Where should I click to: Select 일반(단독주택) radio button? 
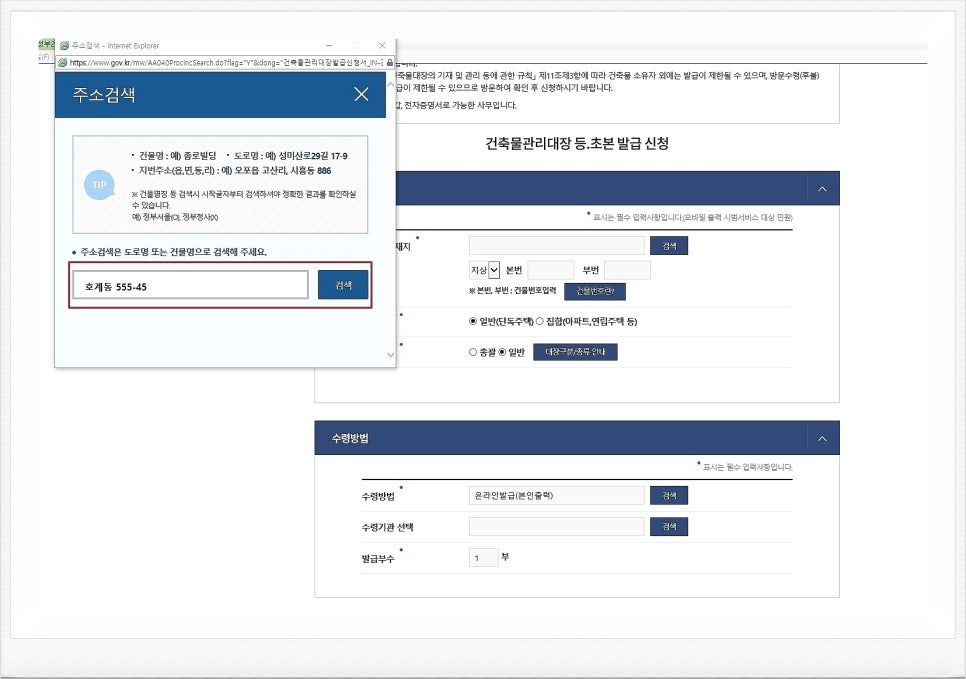pyautogui.click(x=473, y=322)
